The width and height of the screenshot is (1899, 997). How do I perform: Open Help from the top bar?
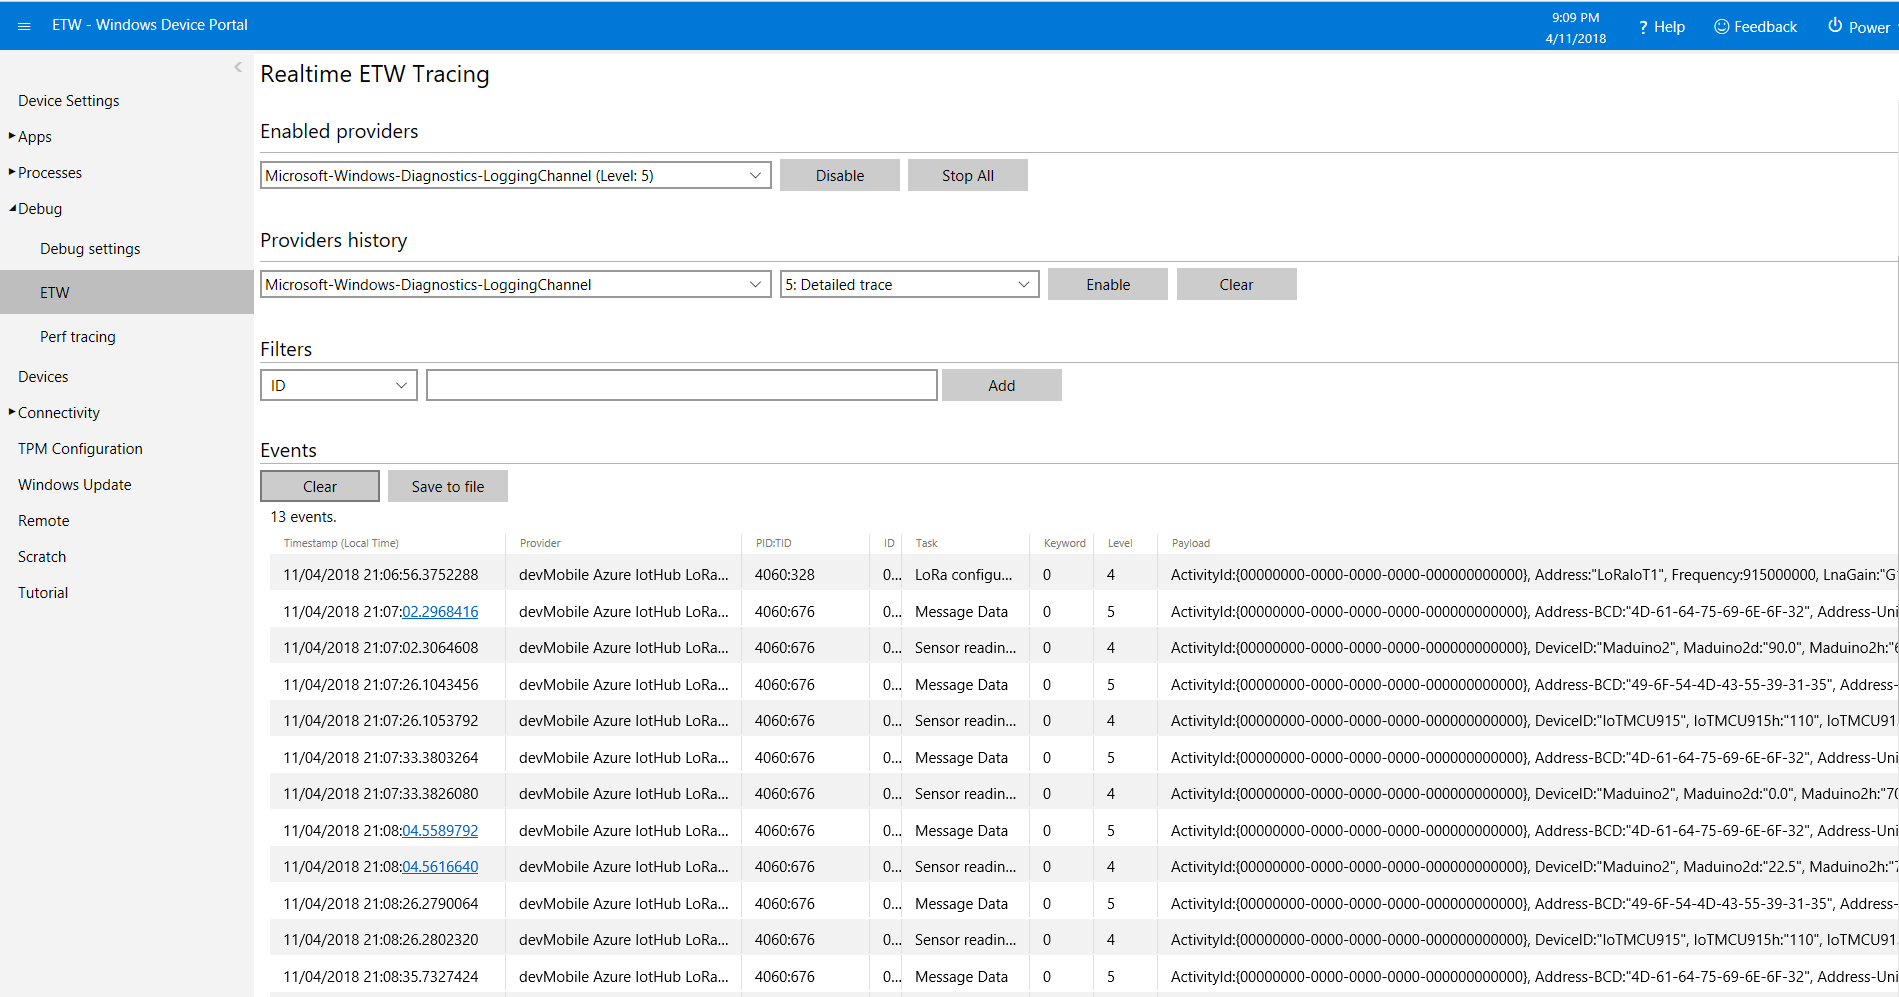[1661, 27]
